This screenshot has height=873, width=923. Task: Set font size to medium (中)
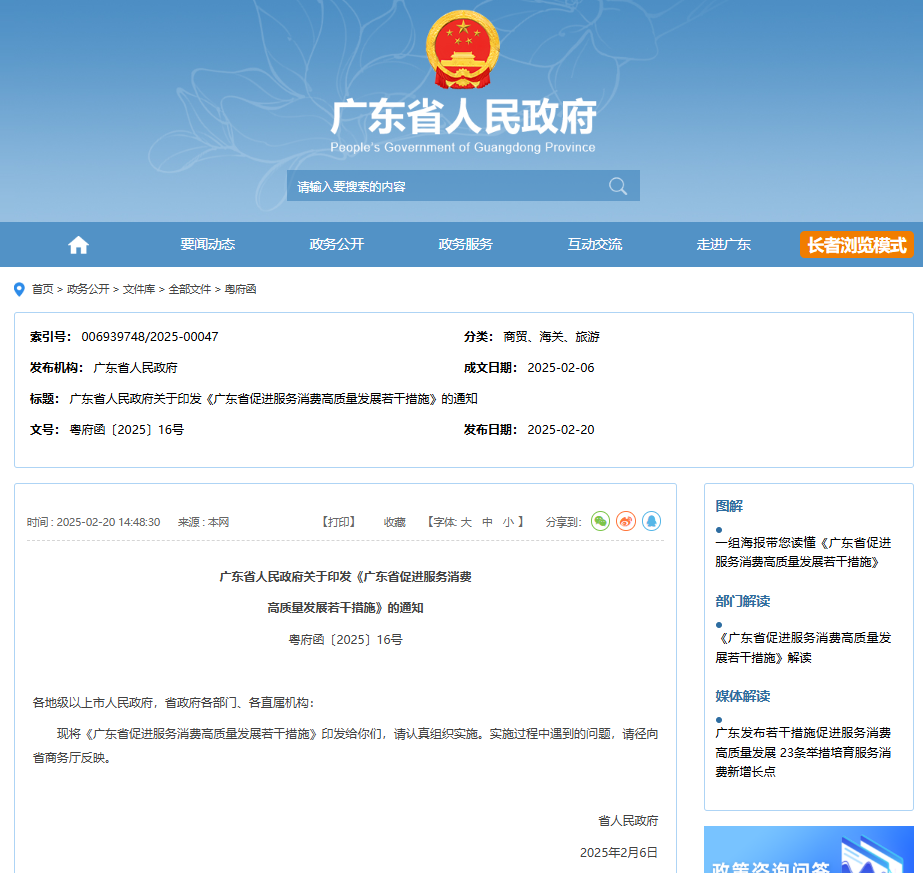point(487,522)
